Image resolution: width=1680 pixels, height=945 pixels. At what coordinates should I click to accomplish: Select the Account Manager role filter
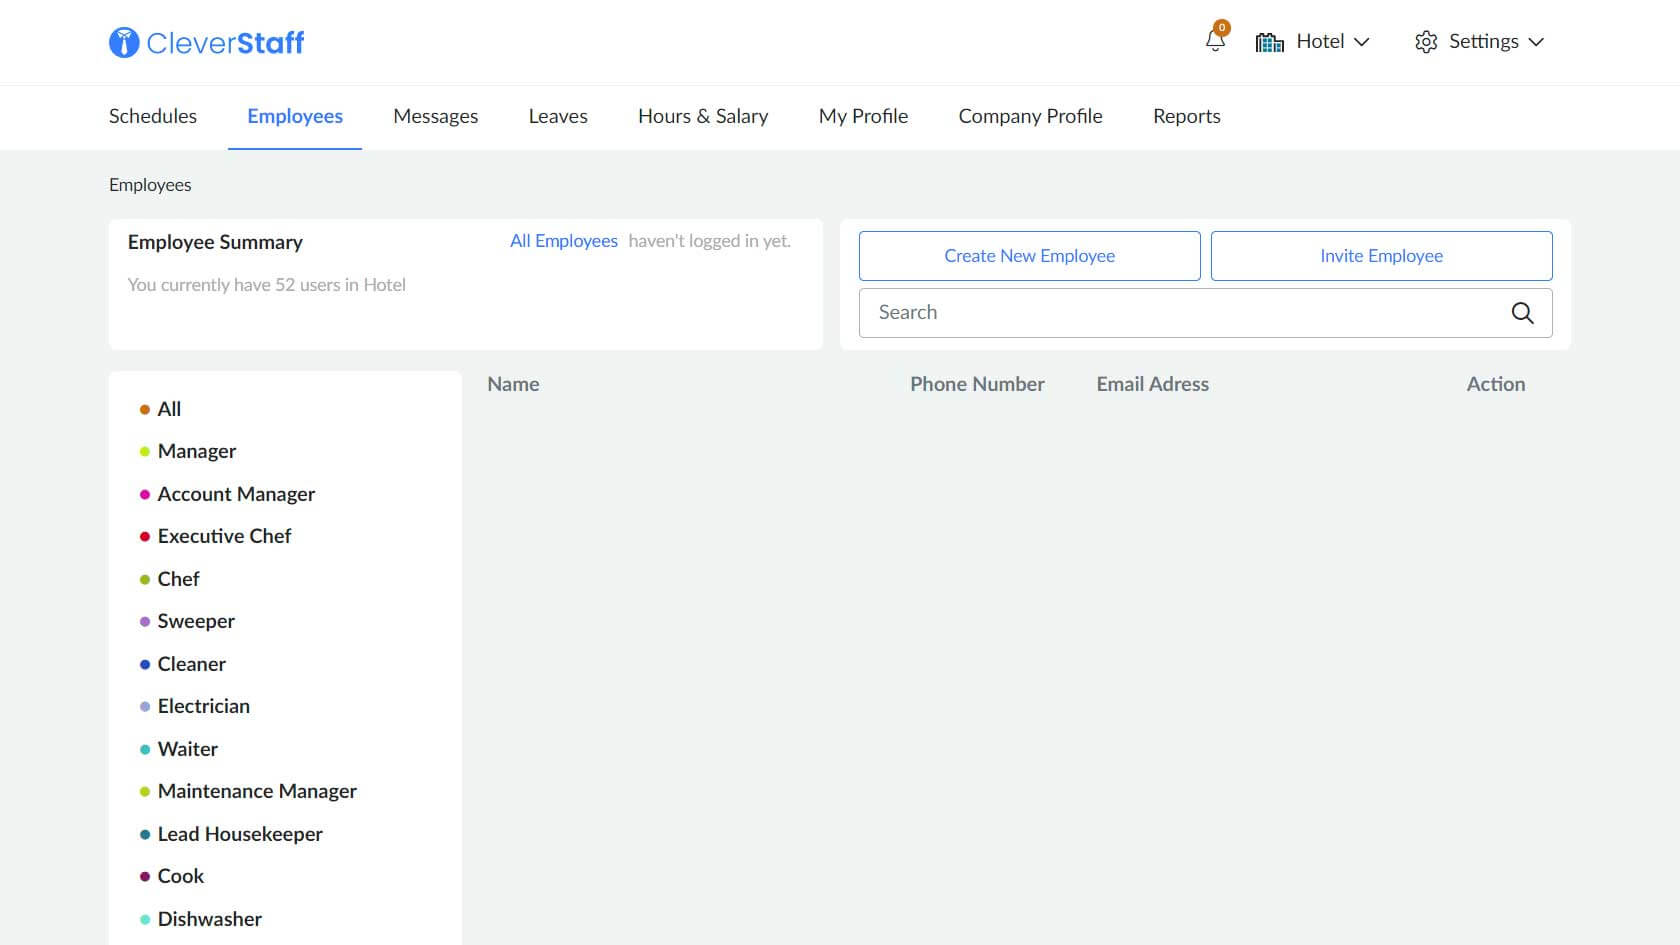[x=236, y=494]
